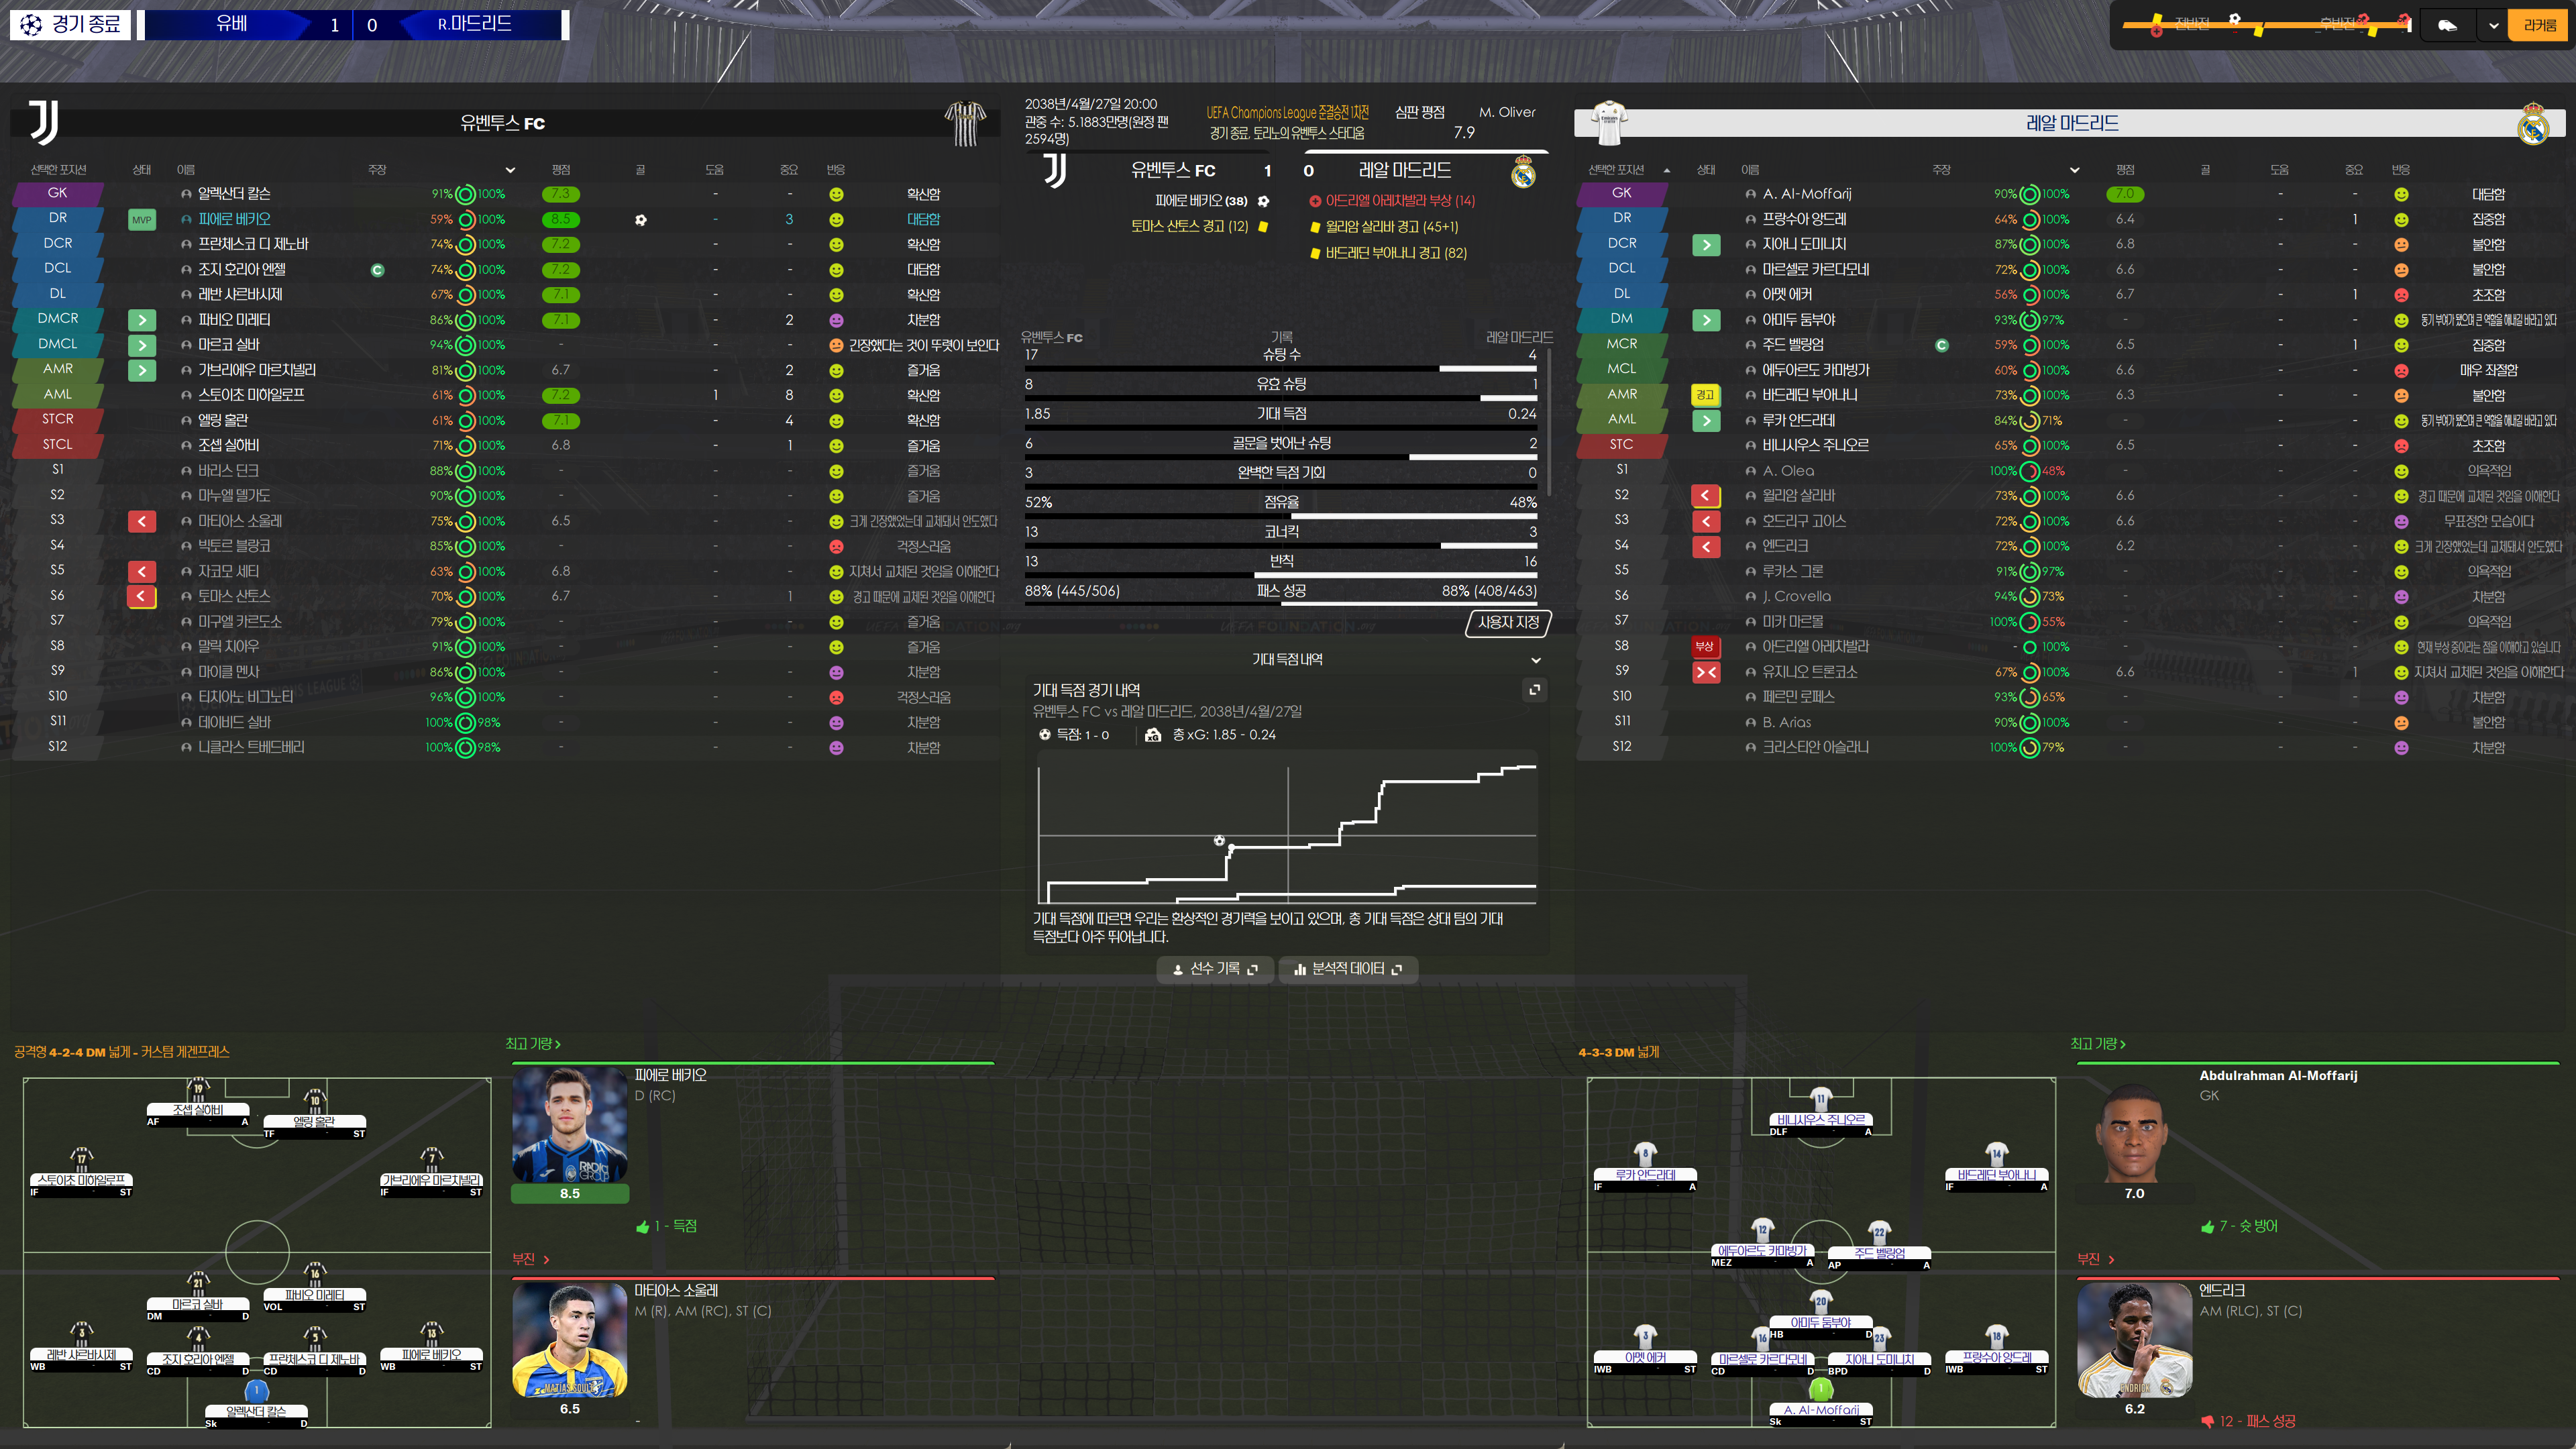Click red substituted-off arrow for 마티아스 소울레
Image resolution: width=2576 pixels, height=1449 pixels.
point(142,521)
